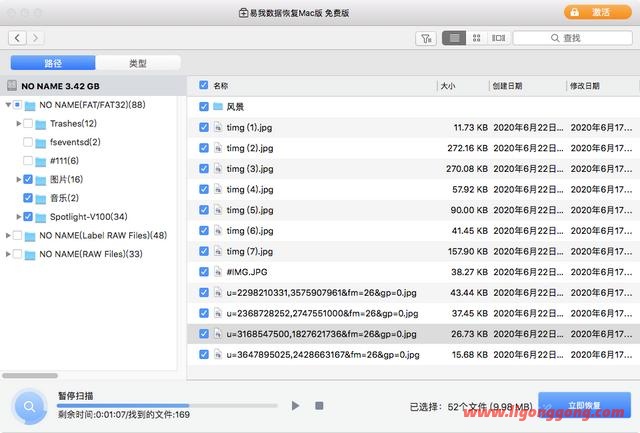
Task: Click the u=3647895025 jpg file icon
Action: 218,354
